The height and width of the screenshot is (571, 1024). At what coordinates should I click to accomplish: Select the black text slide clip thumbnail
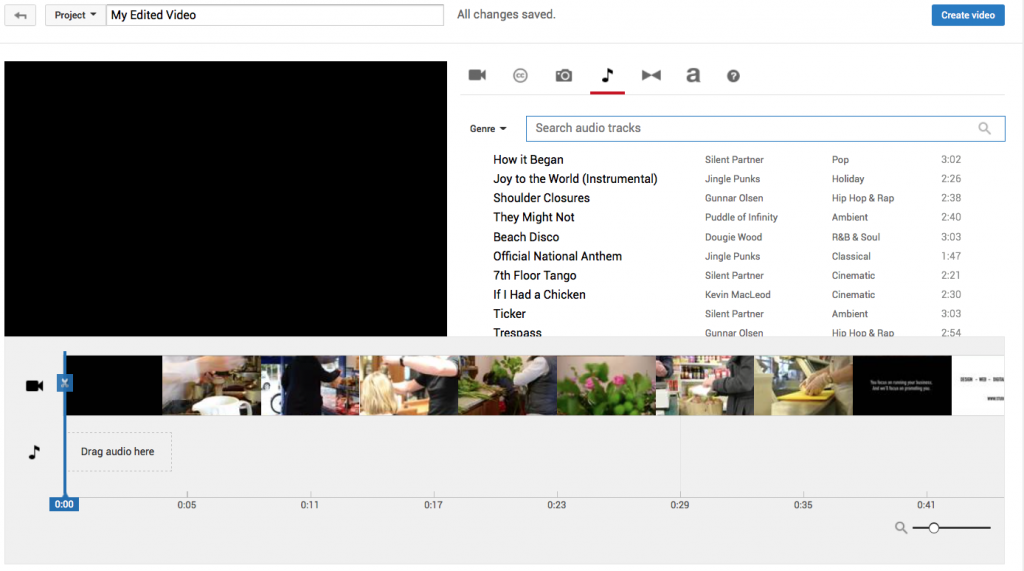902,385
